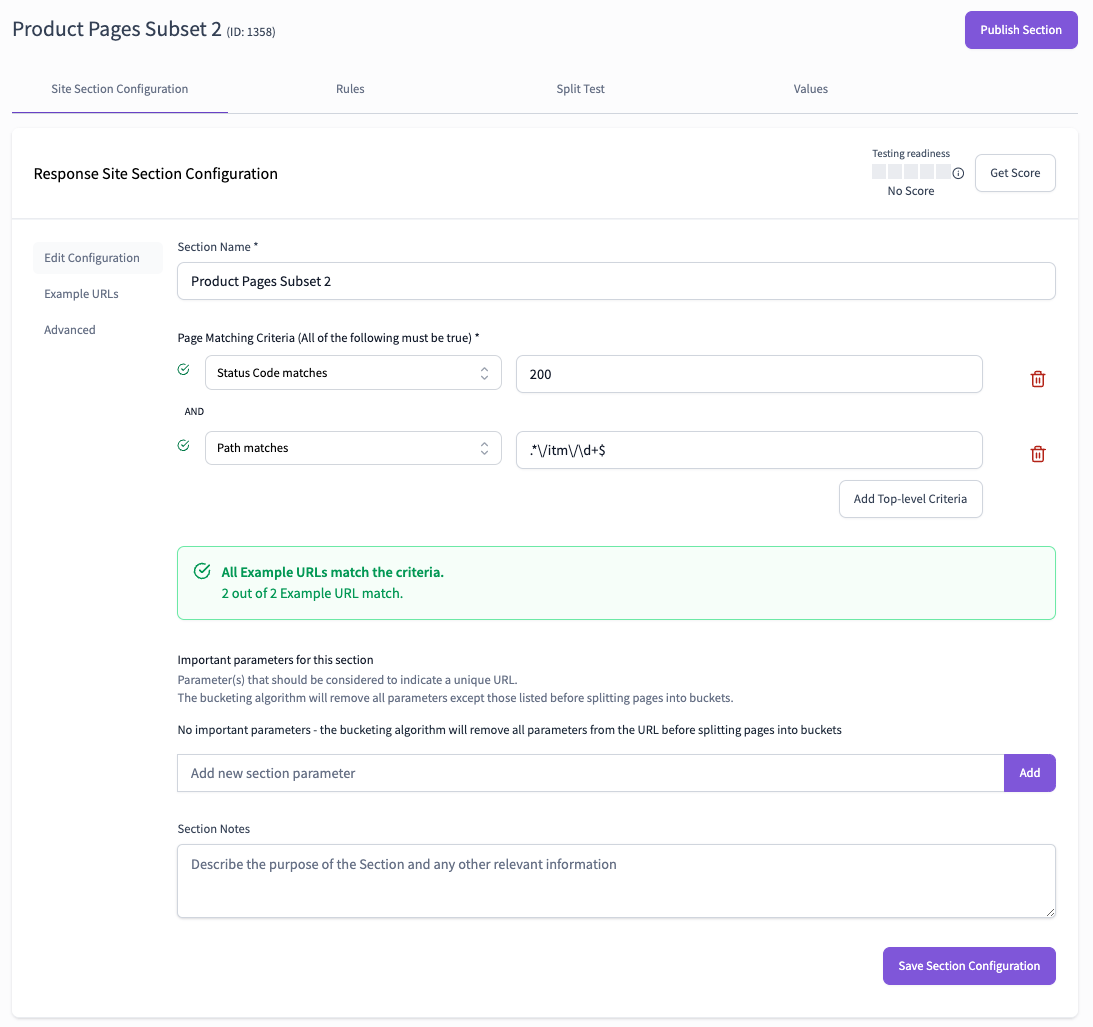The height and width of the screenshot is (1027, 1093).
Task: Click green check beside Path matches criterion
Action: 183,445
